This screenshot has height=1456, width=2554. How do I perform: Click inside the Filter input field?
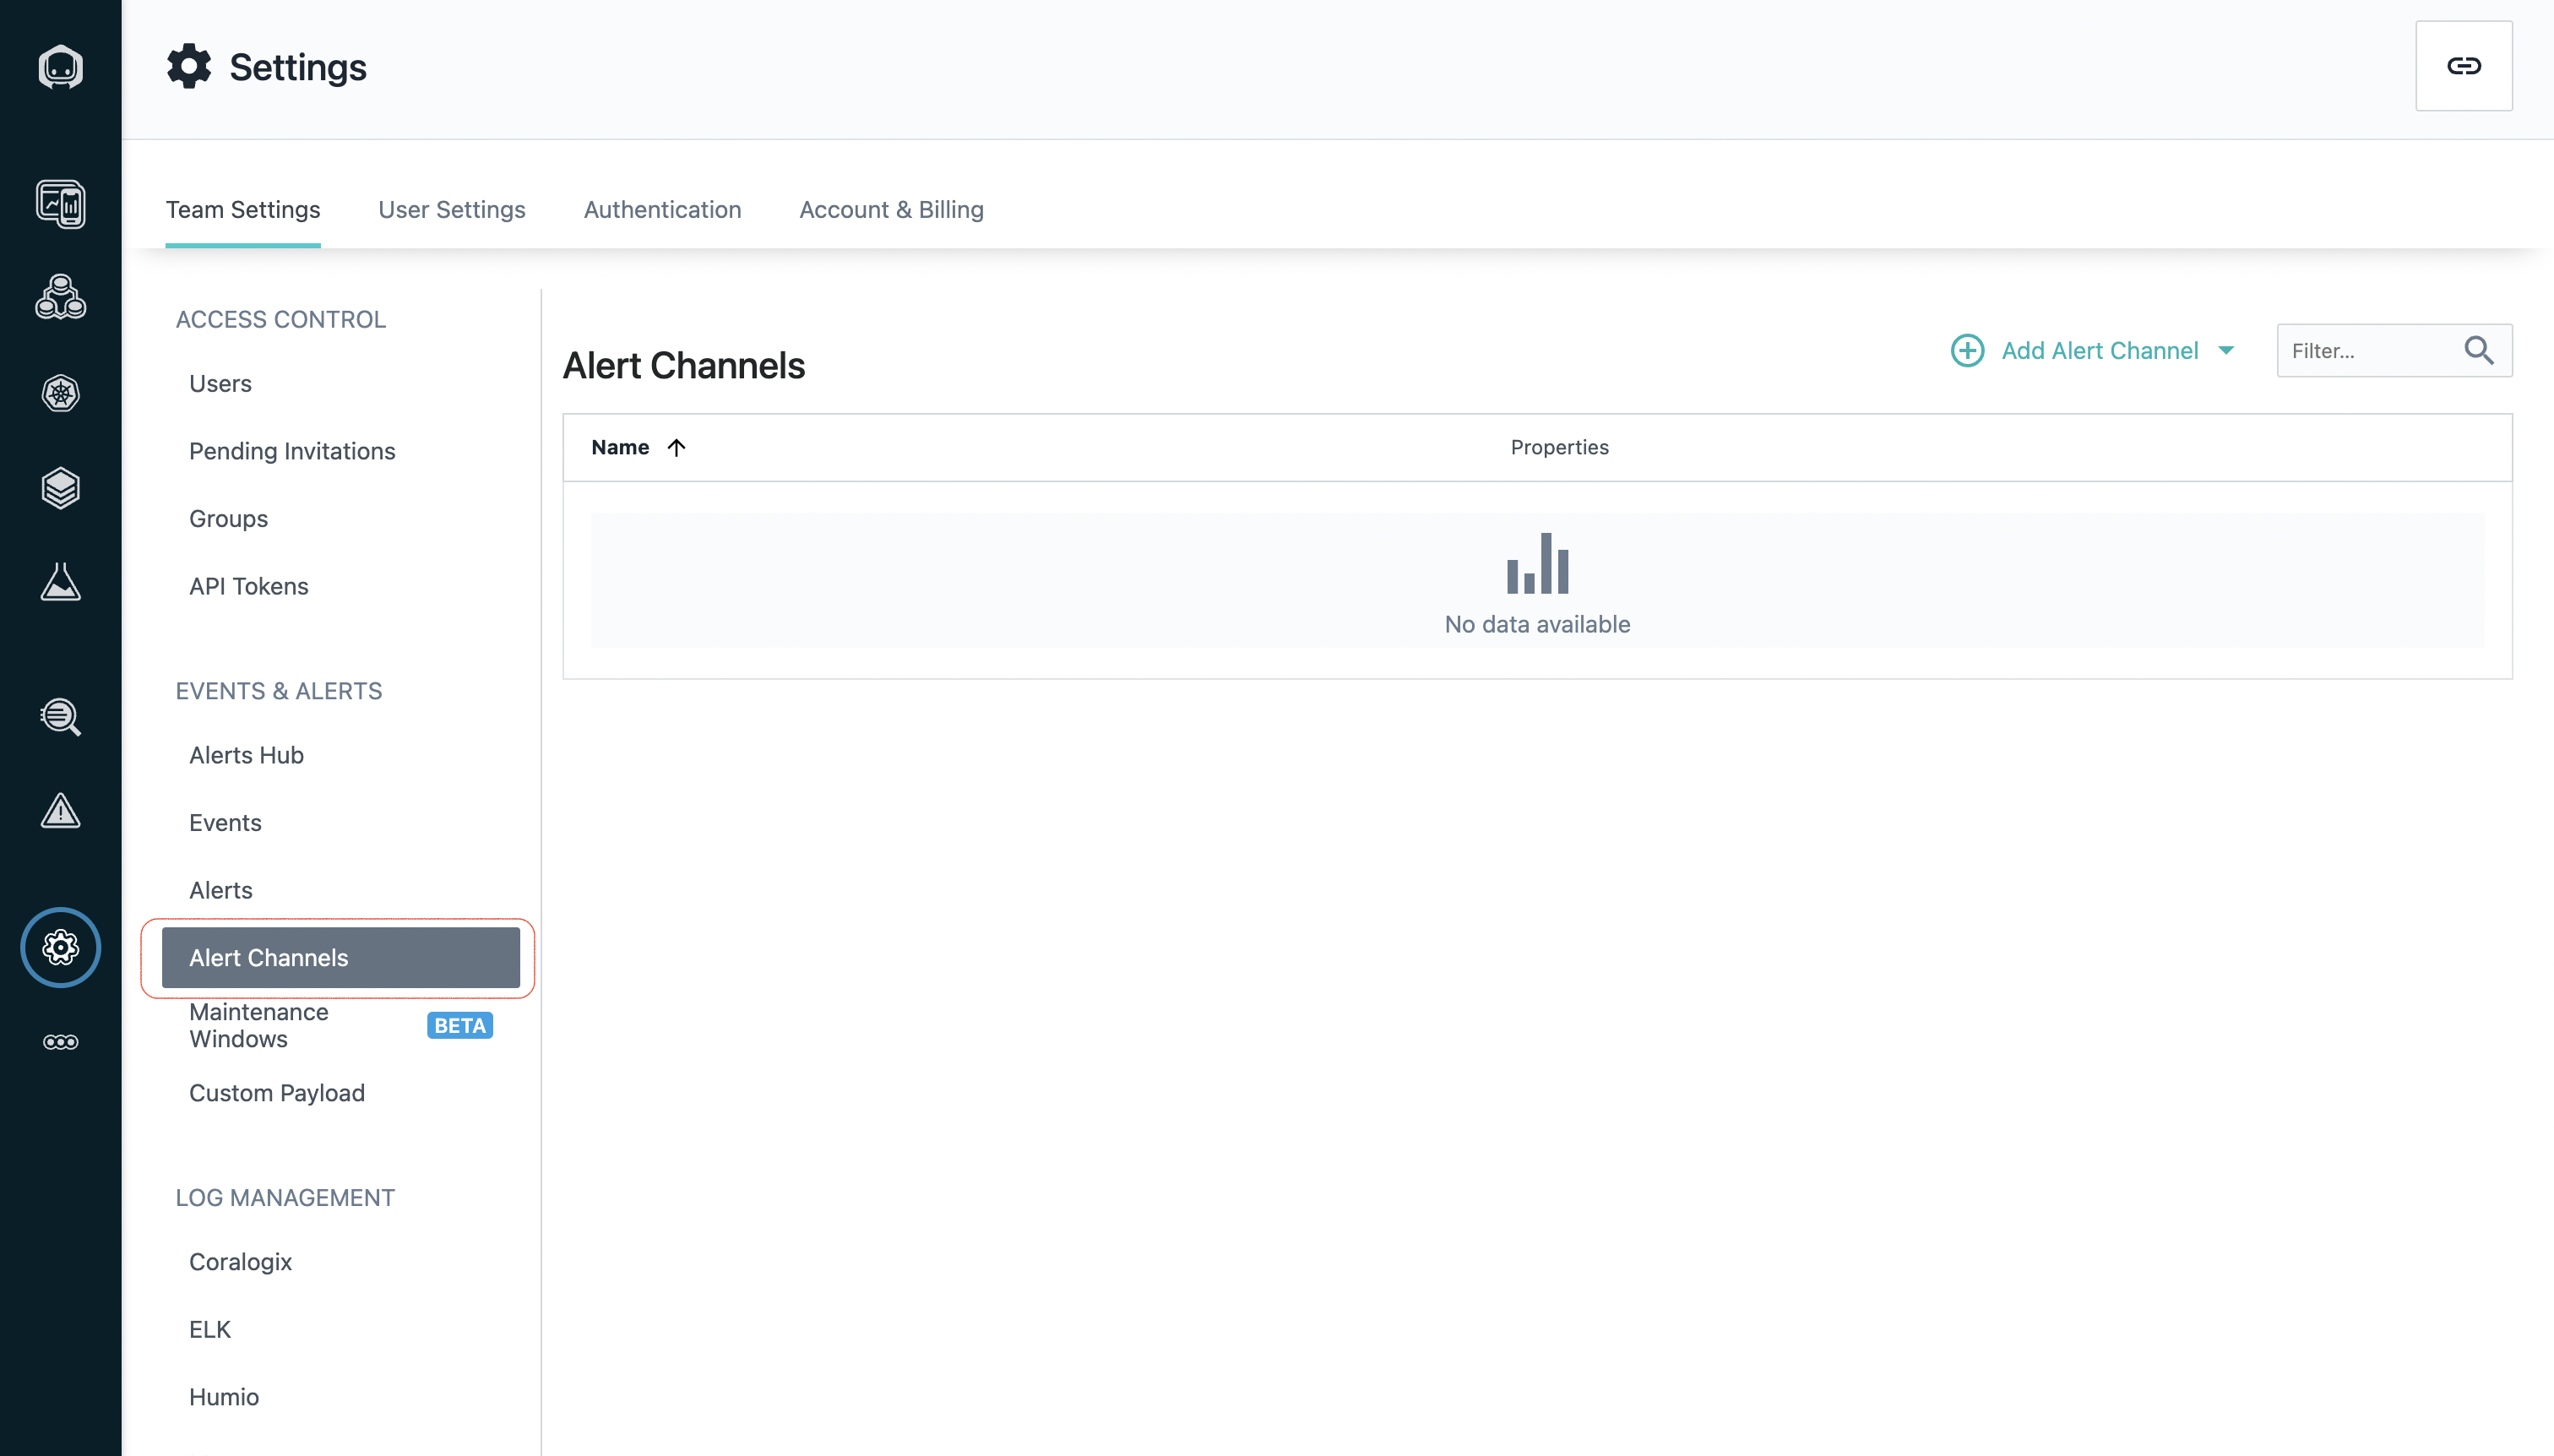[x=2365, y=350]
